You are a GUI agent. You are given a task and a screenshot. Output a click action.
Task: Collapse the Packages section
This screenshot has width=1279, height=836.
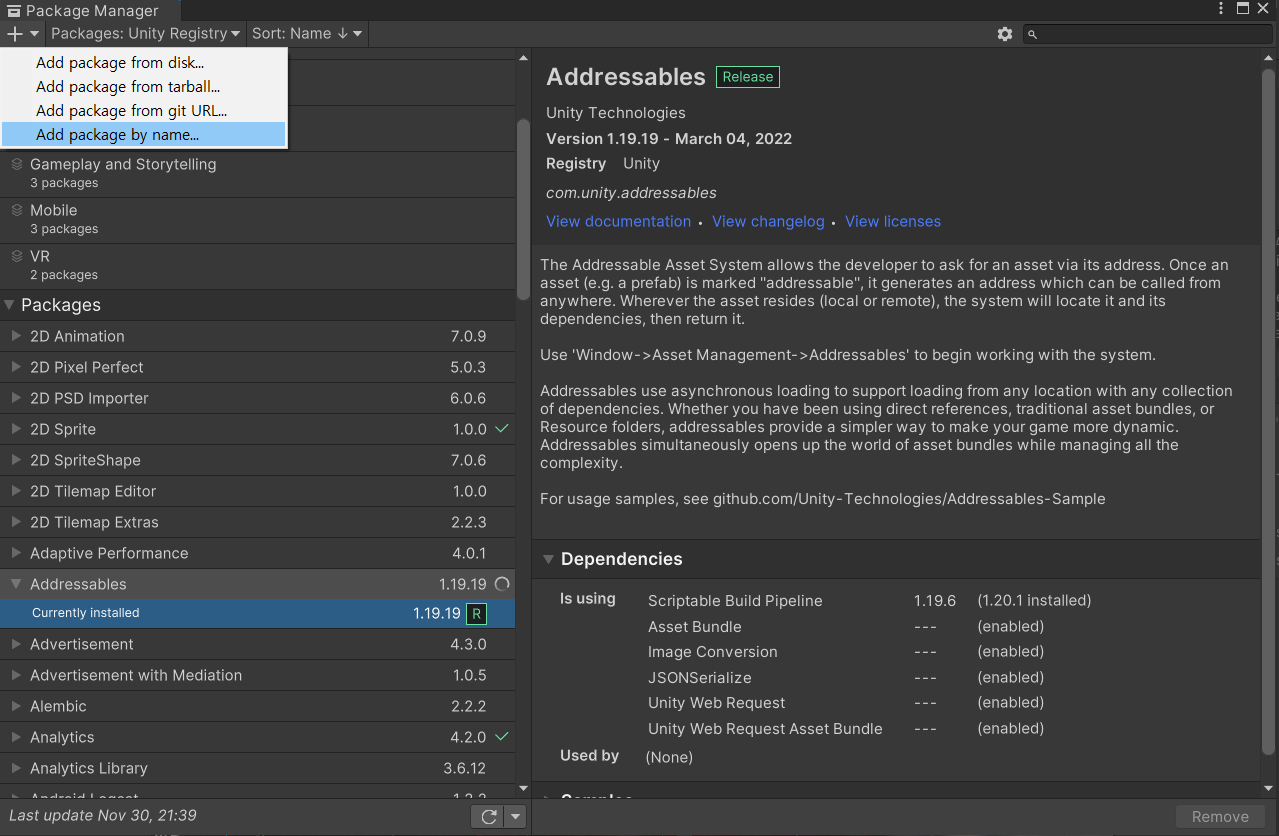(x=10, y=305)
